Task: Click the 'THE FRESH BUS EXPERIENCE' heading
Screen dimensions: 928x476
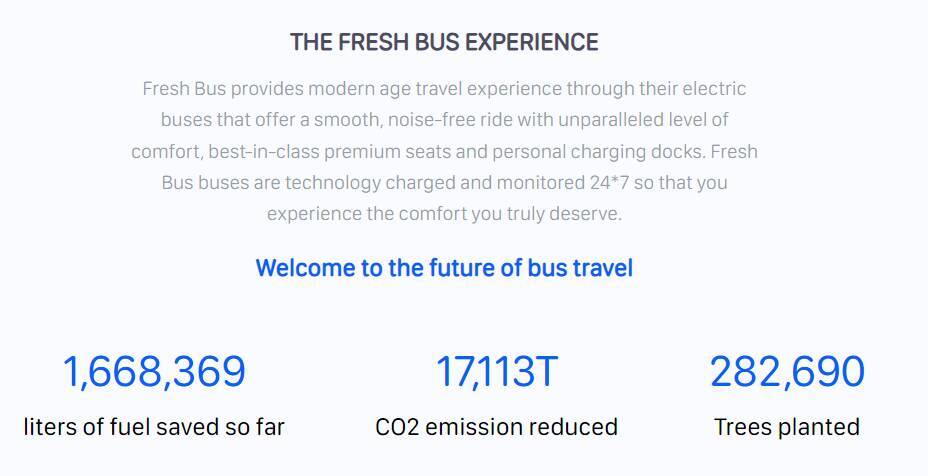Action: coord(444,42)
